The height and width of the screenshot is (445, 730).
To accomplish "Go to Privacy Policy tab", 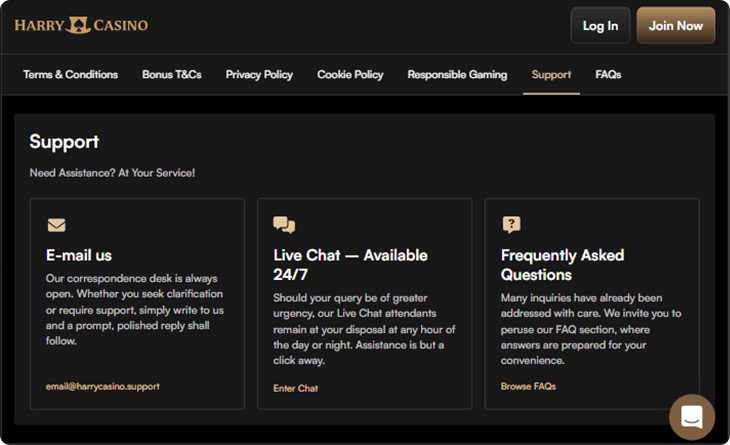I will point(259,74).
